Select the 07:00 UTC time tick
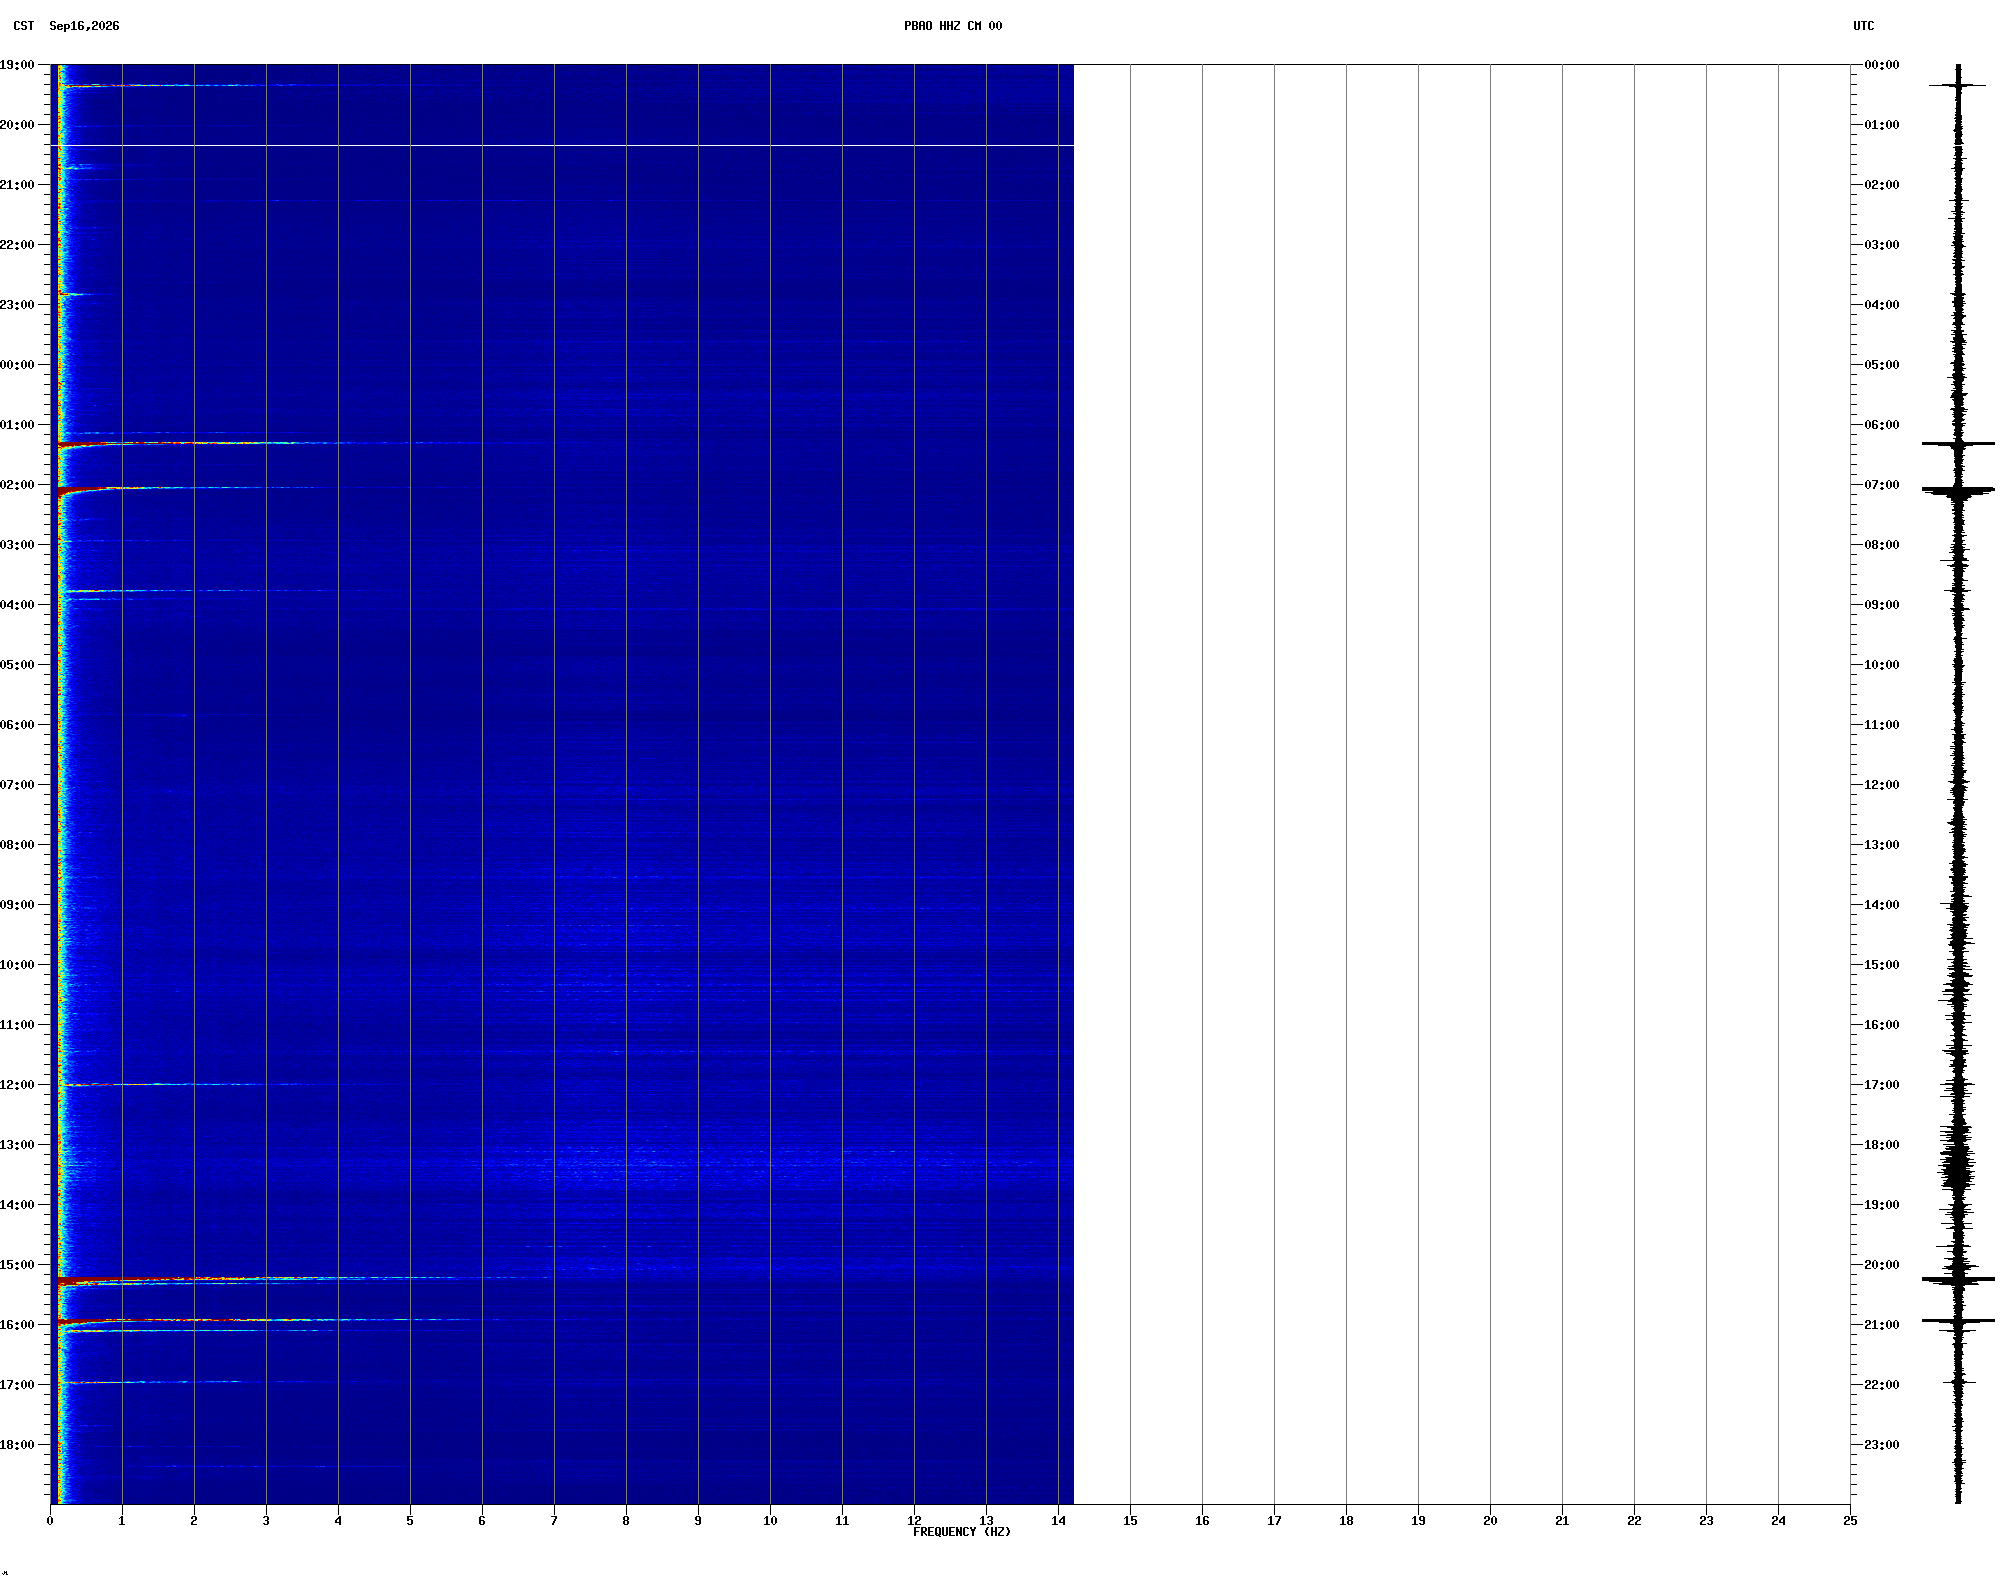 (x=1881, y=485)
